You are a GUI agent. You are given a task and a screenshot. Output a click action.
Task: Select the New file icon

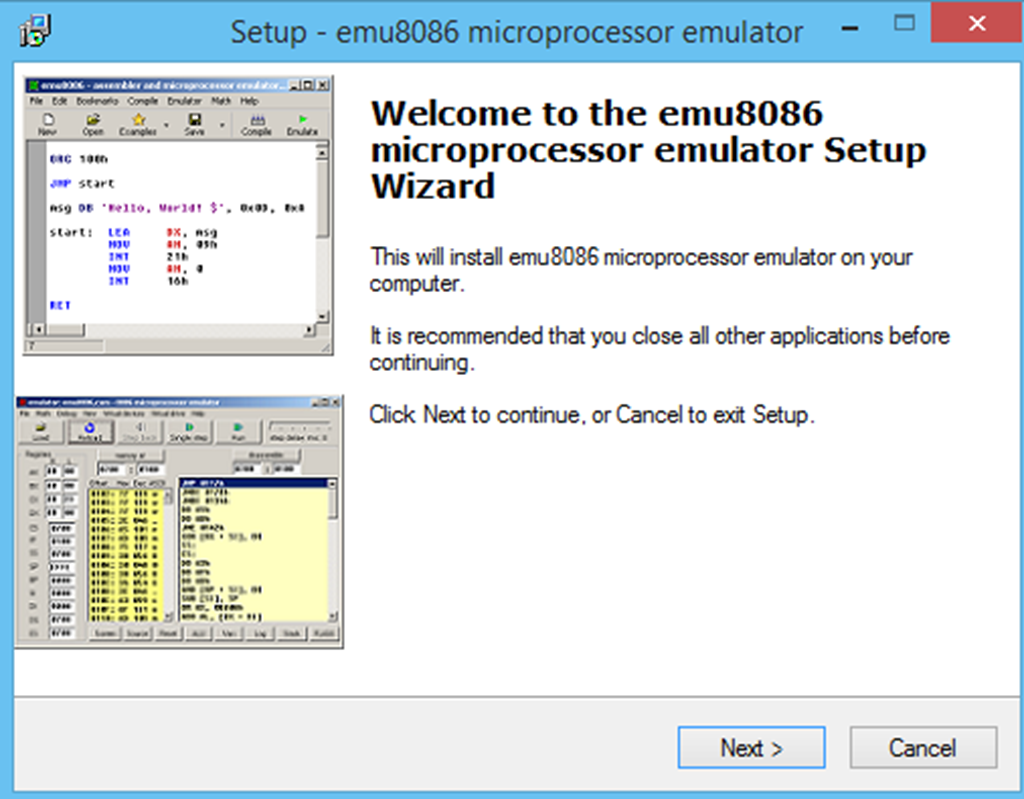[x=48, y=118]
